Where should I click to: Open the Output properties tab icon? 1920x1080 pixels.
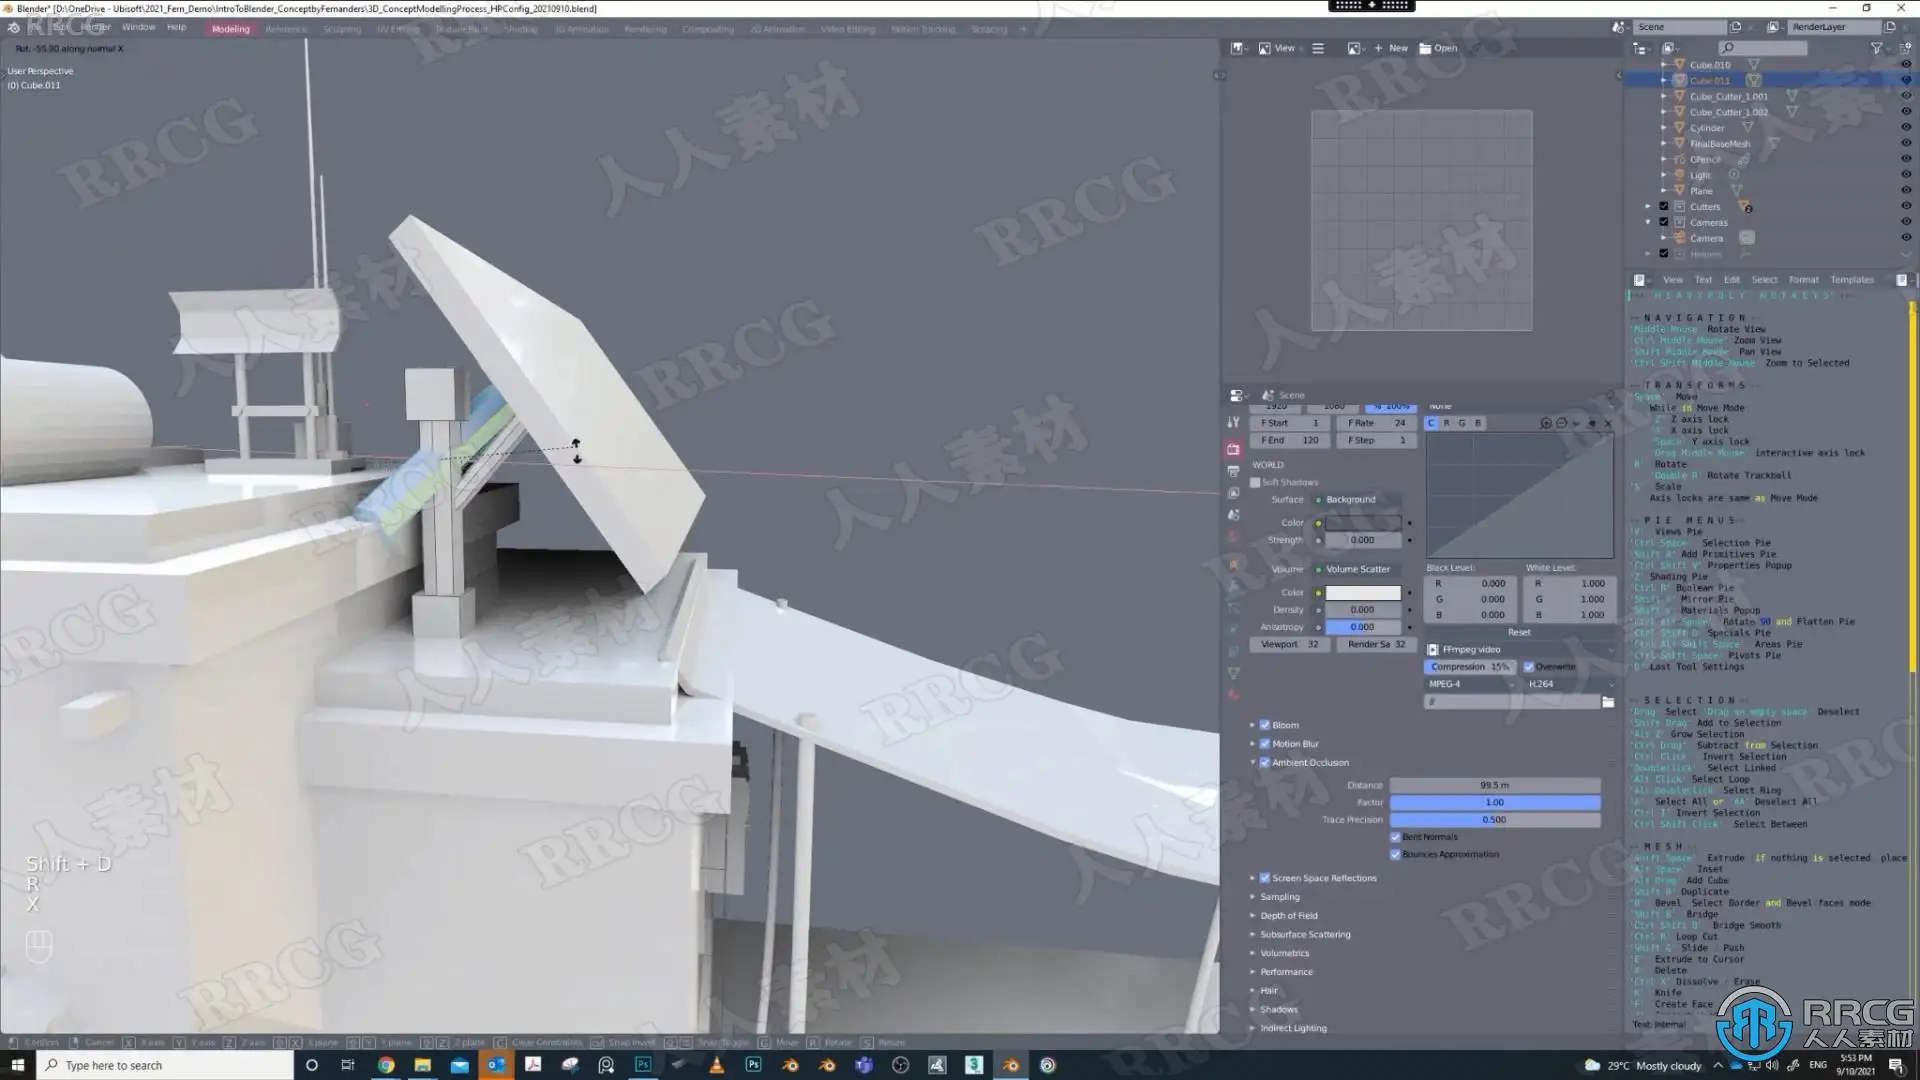pyautogui.click(x=1234, y=471)
